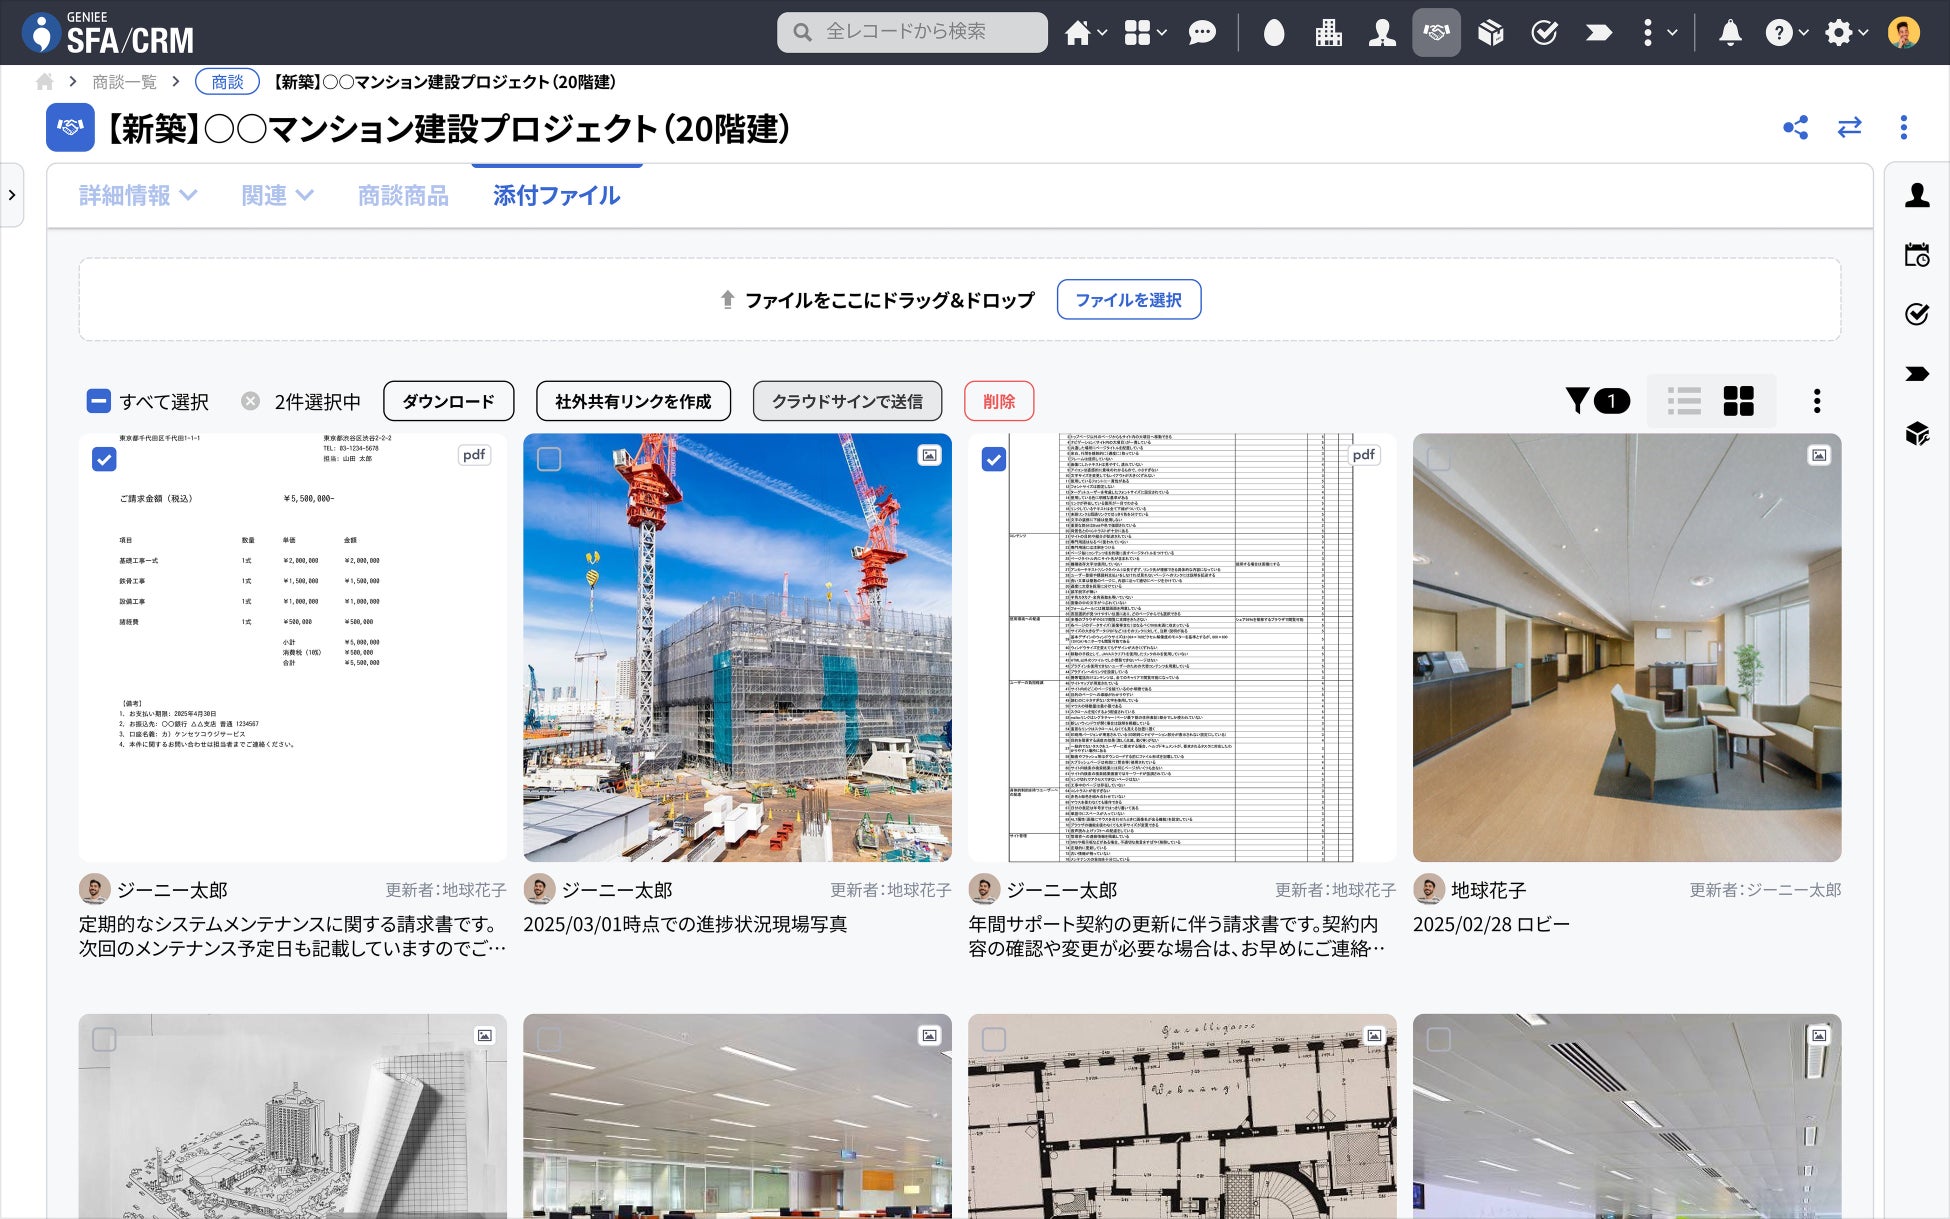This screenshot has height=1219, width=1950.
Task: Uncheck the first pdf invoice checkbox
Action: tap(104, 459)
